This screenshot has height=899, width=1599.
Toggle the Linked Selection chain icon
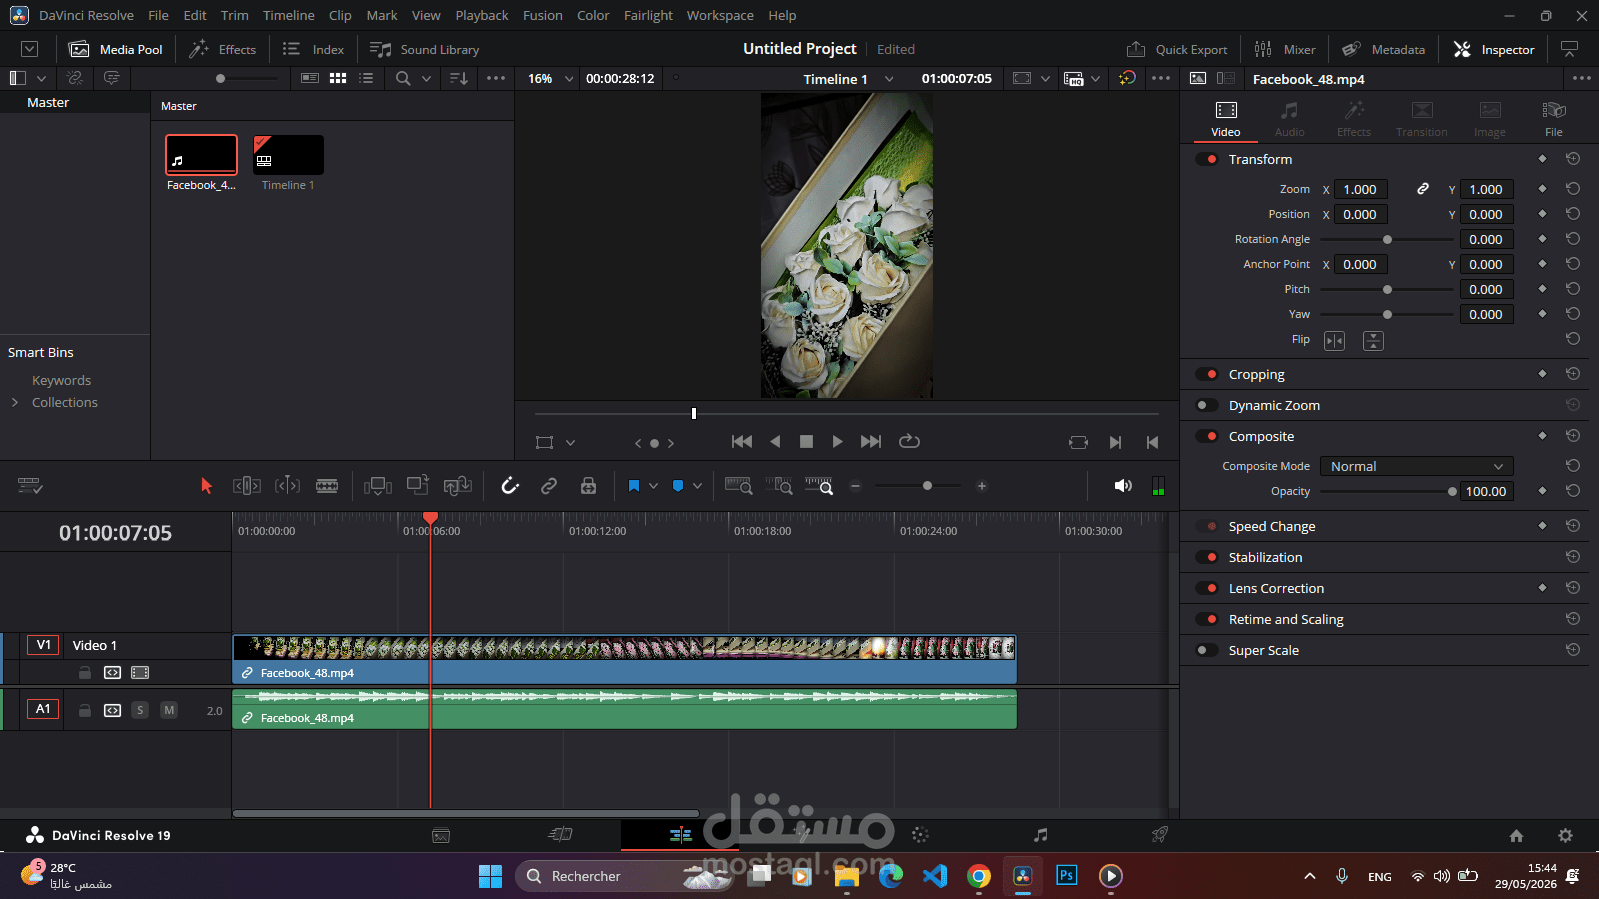click(549, 486)
